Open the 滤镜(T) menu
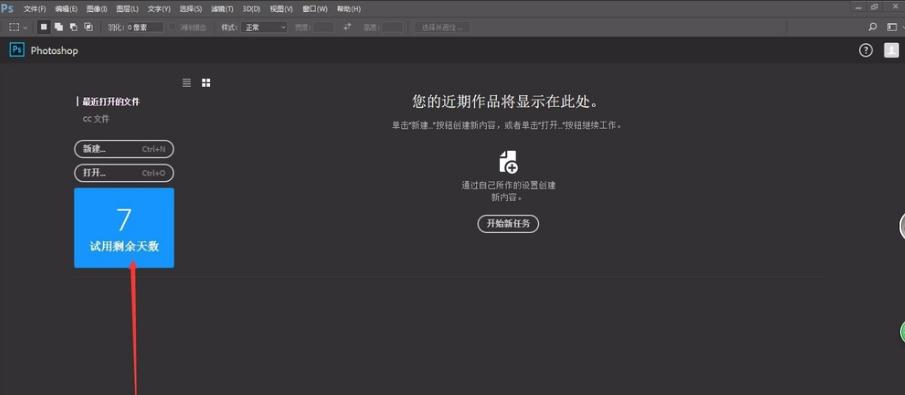 tap(222, 9)
